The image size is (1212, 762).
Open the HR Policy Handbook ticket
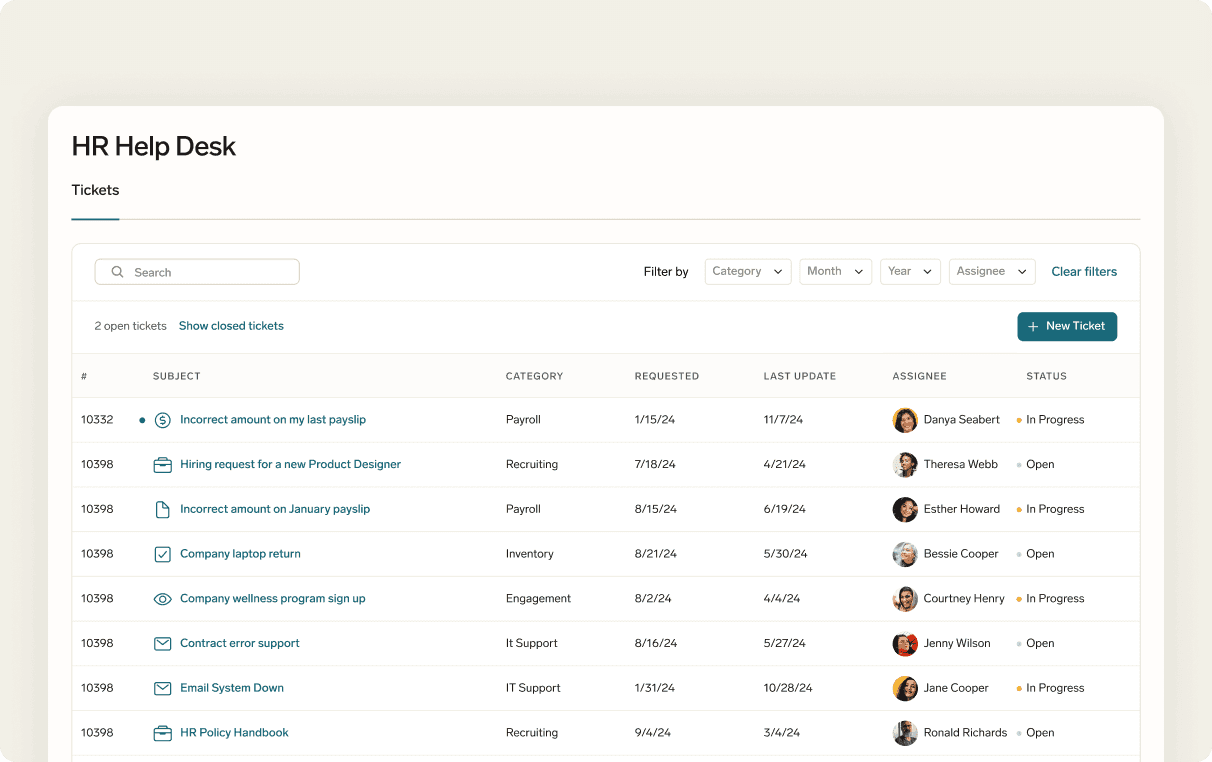pyautogui.click(x=234, y=733)
